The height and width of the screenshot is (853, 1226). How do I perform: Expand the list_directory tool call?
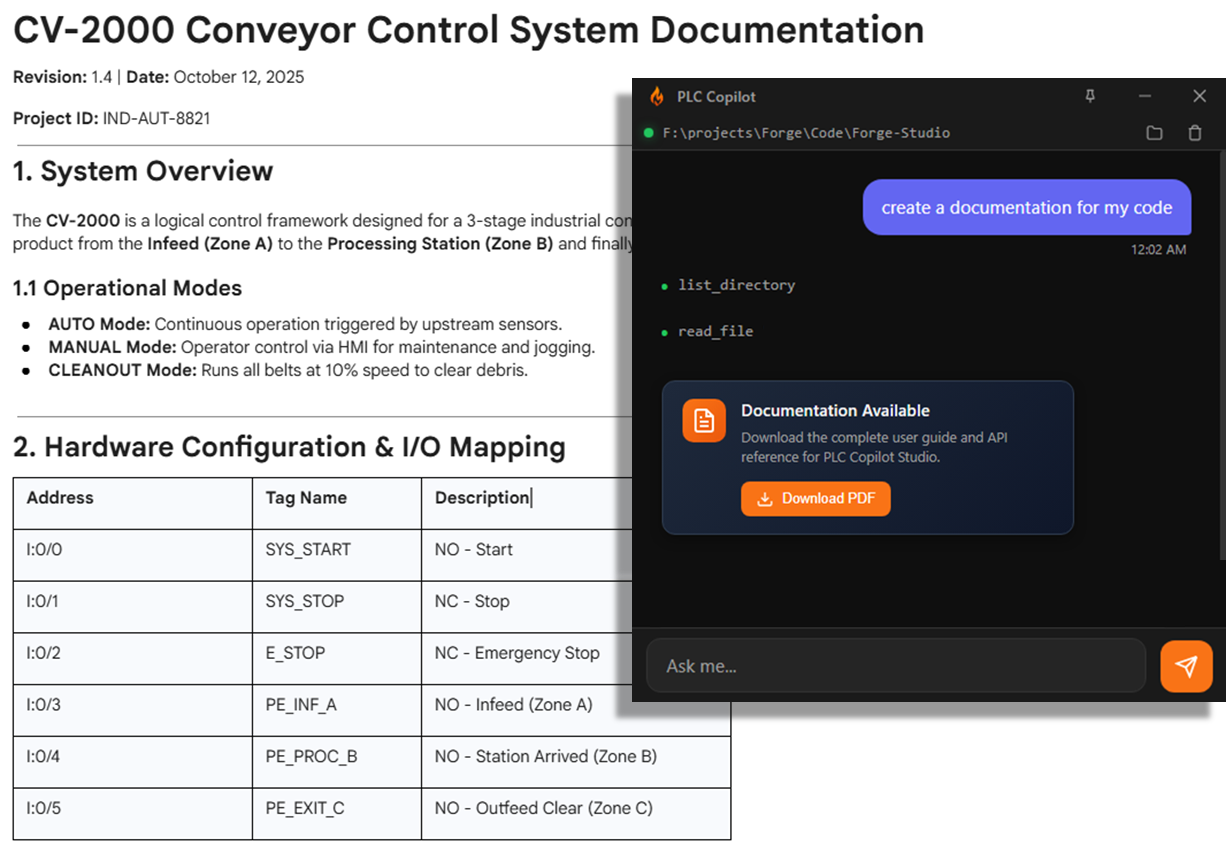pyautogui.click(x=736, y=285)
